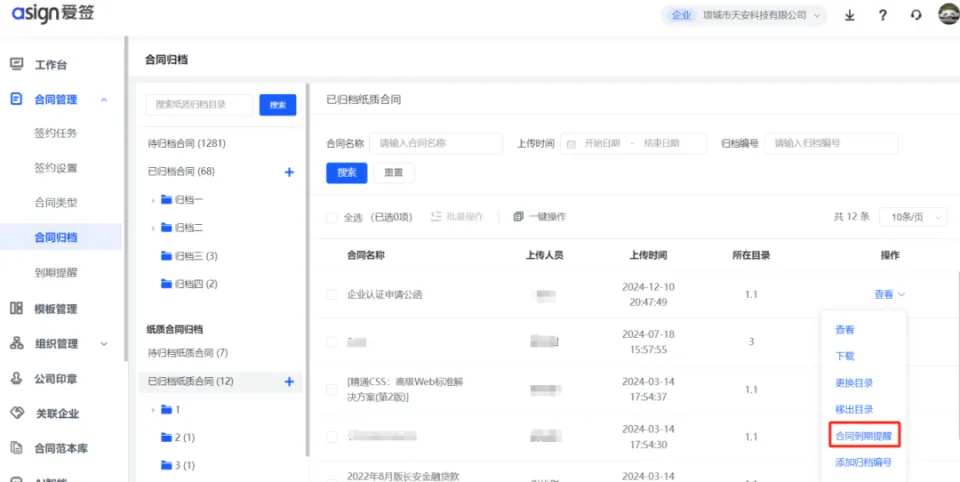The width and height of the screenshot is (960, 482).
Task: Click the 合同名称 input field
Action: point(436,143)
